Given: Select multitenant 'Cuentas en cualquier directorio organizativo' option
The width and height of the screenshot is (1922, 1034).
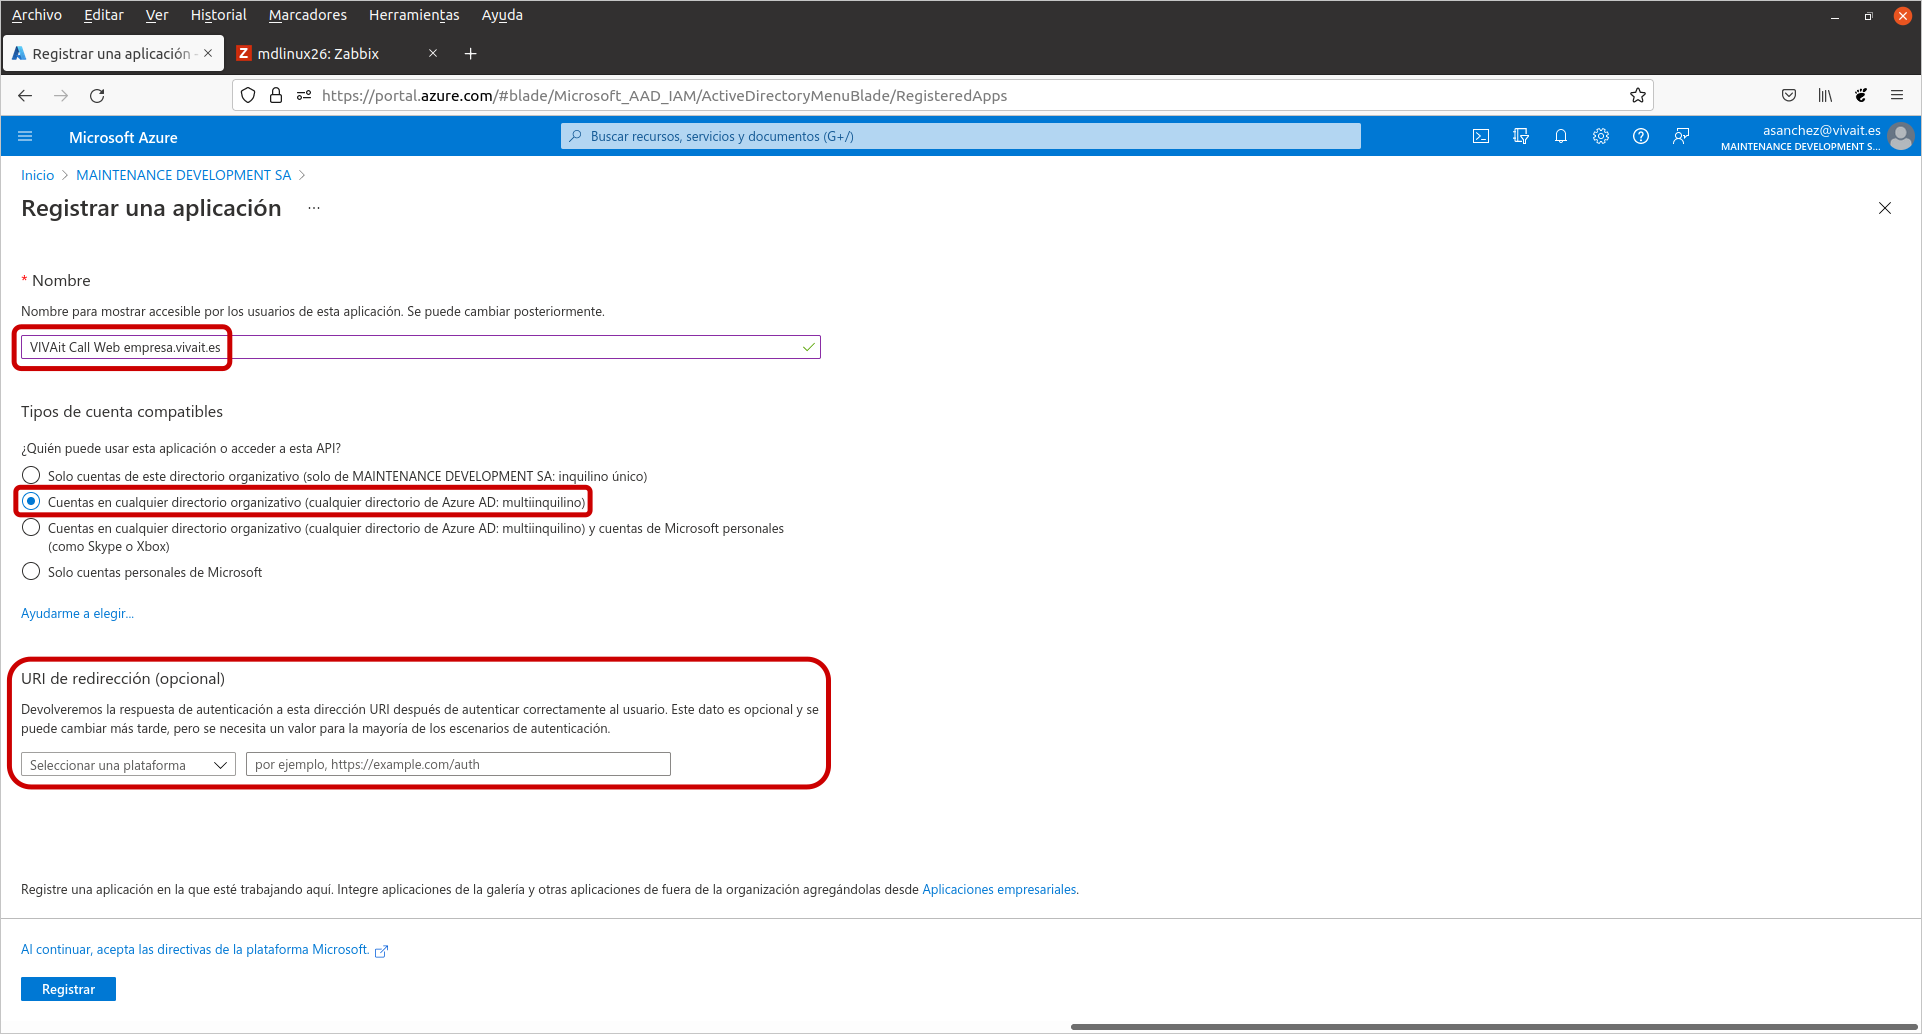Looking at the screenshot, I should (31, 501).
